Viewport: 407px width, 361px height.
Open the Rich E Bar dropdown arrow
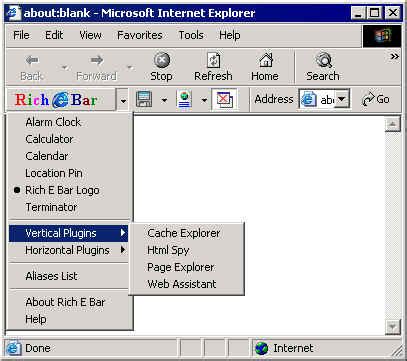[123, 100]
